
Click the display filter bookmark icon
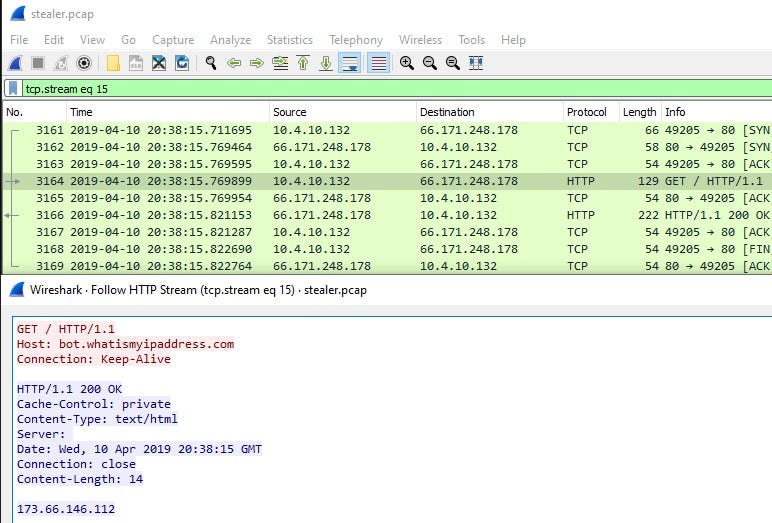13,89
